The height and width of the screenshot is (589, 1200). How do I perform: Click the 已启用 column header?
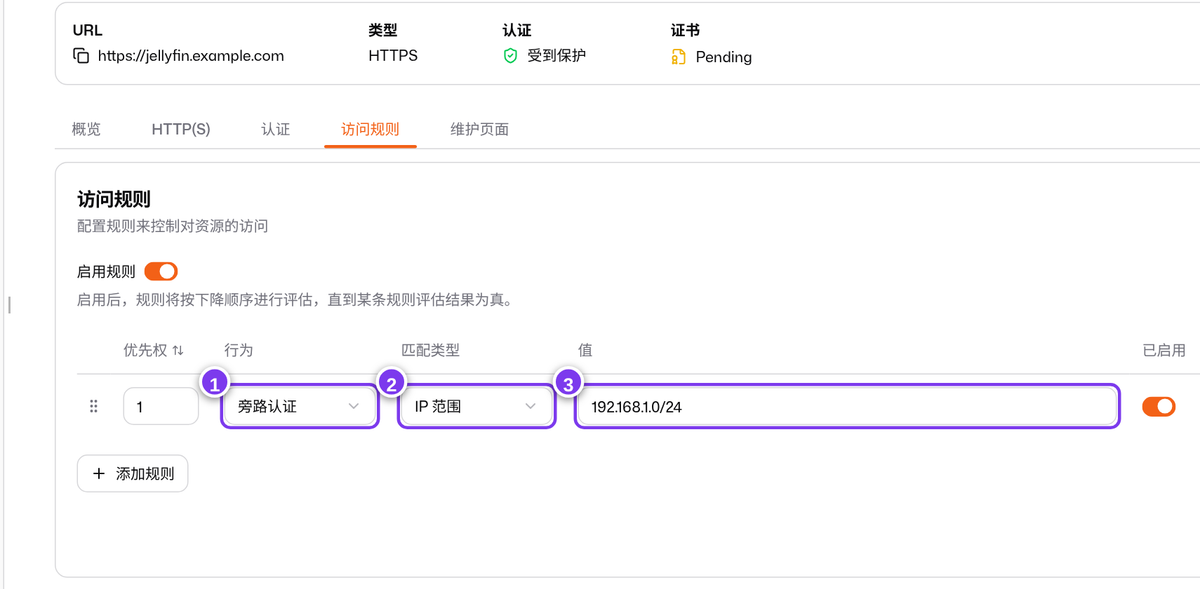(1164, 350)
